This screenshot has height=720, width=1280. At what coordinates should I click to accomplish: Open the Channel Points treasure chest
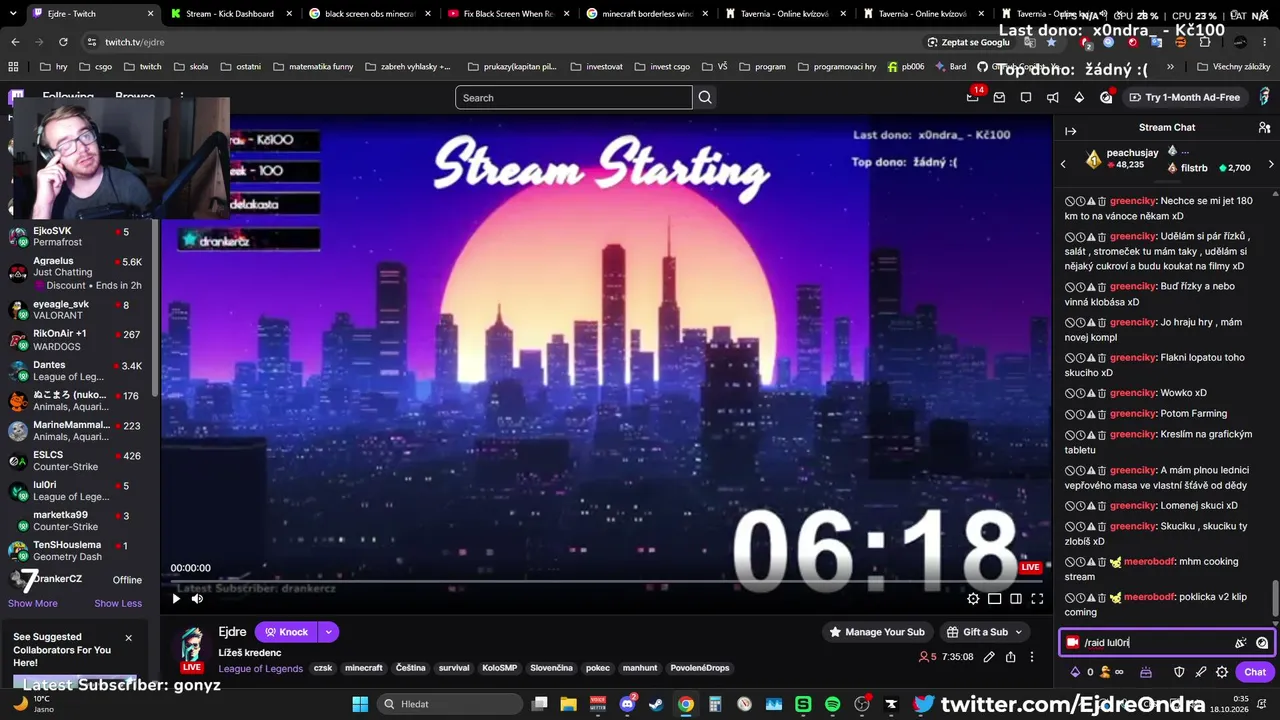[1146, 672]
